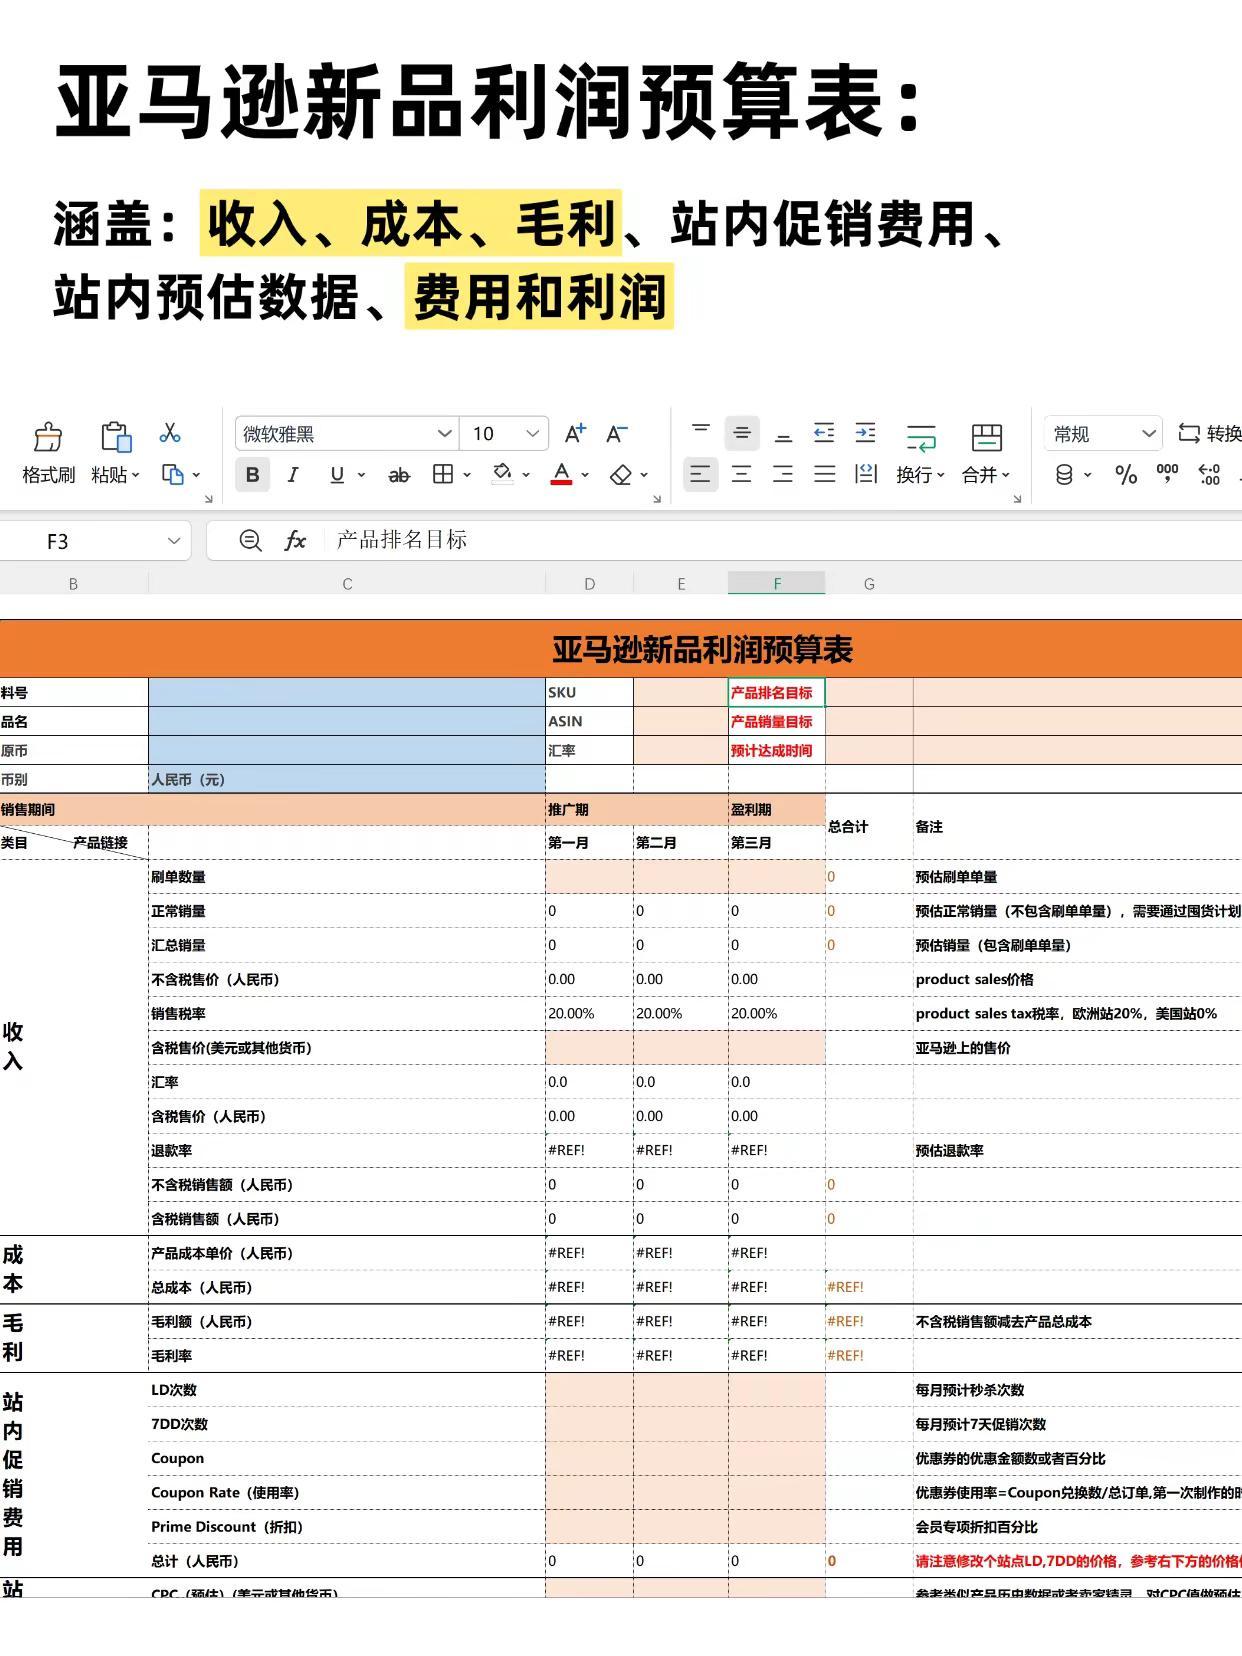1242x1656 pixels.
Task: Click the Copy icon
Action: click(x=173, y=475)
